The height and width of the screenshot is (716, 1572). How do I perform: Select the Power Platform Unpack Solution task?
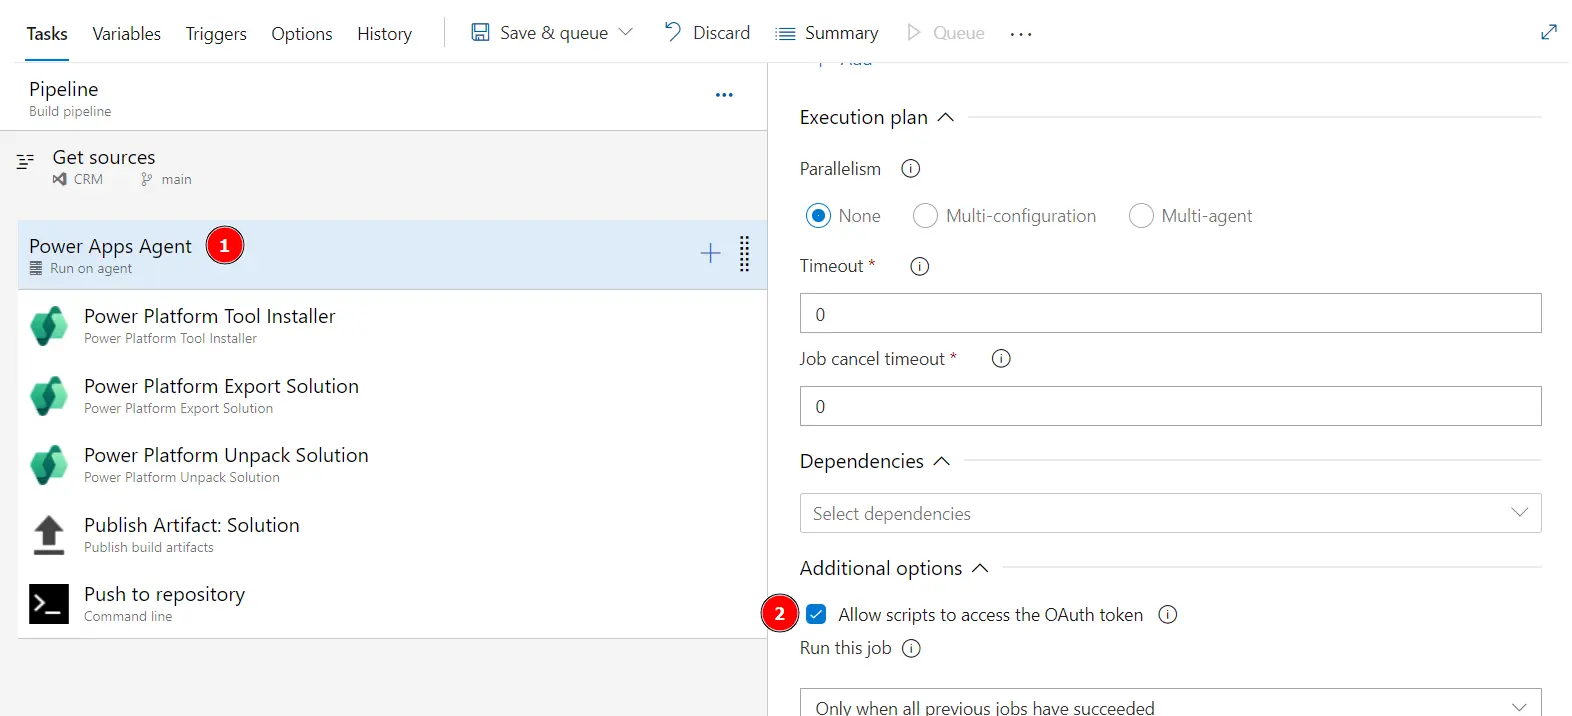392,464
